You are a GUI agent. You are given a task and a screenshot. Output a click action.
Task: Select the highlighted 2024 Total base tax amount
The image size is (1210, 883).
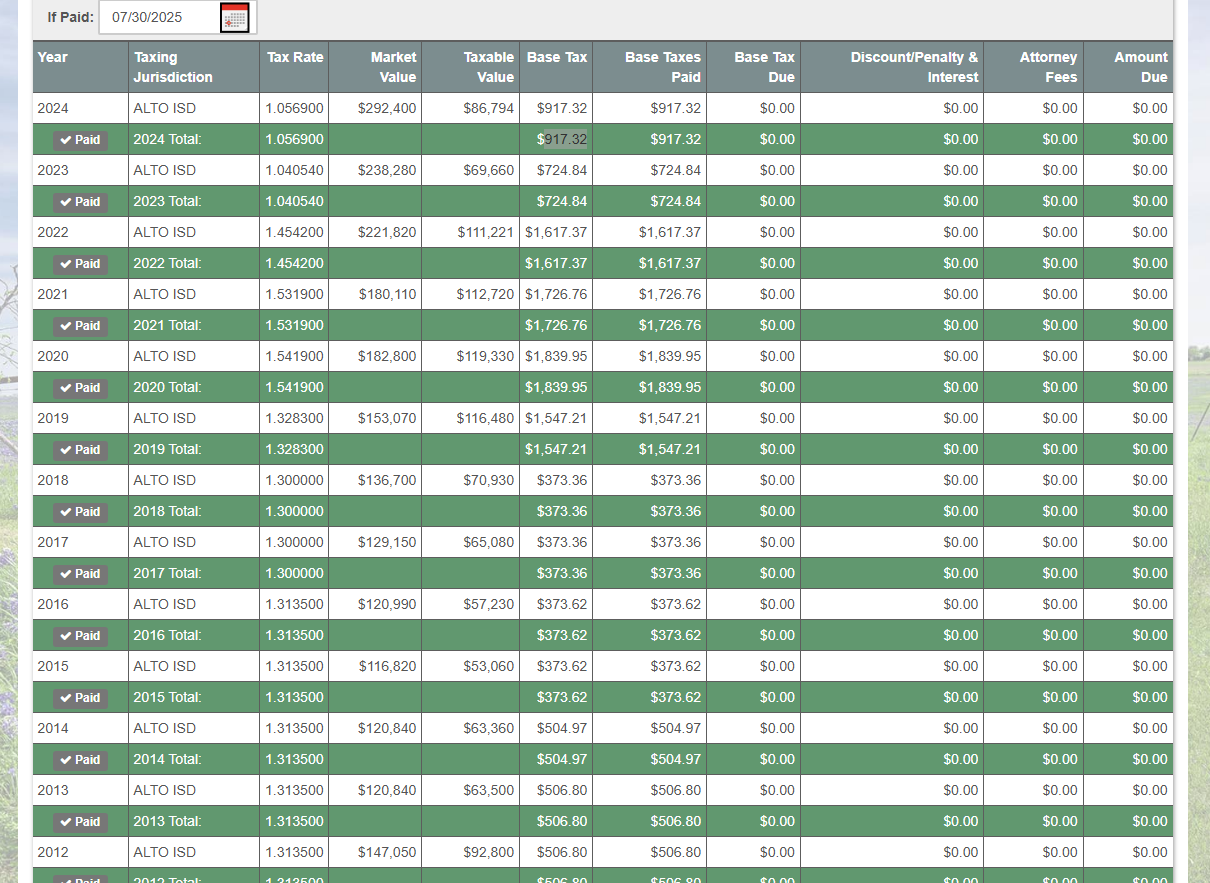click(564, 139)
